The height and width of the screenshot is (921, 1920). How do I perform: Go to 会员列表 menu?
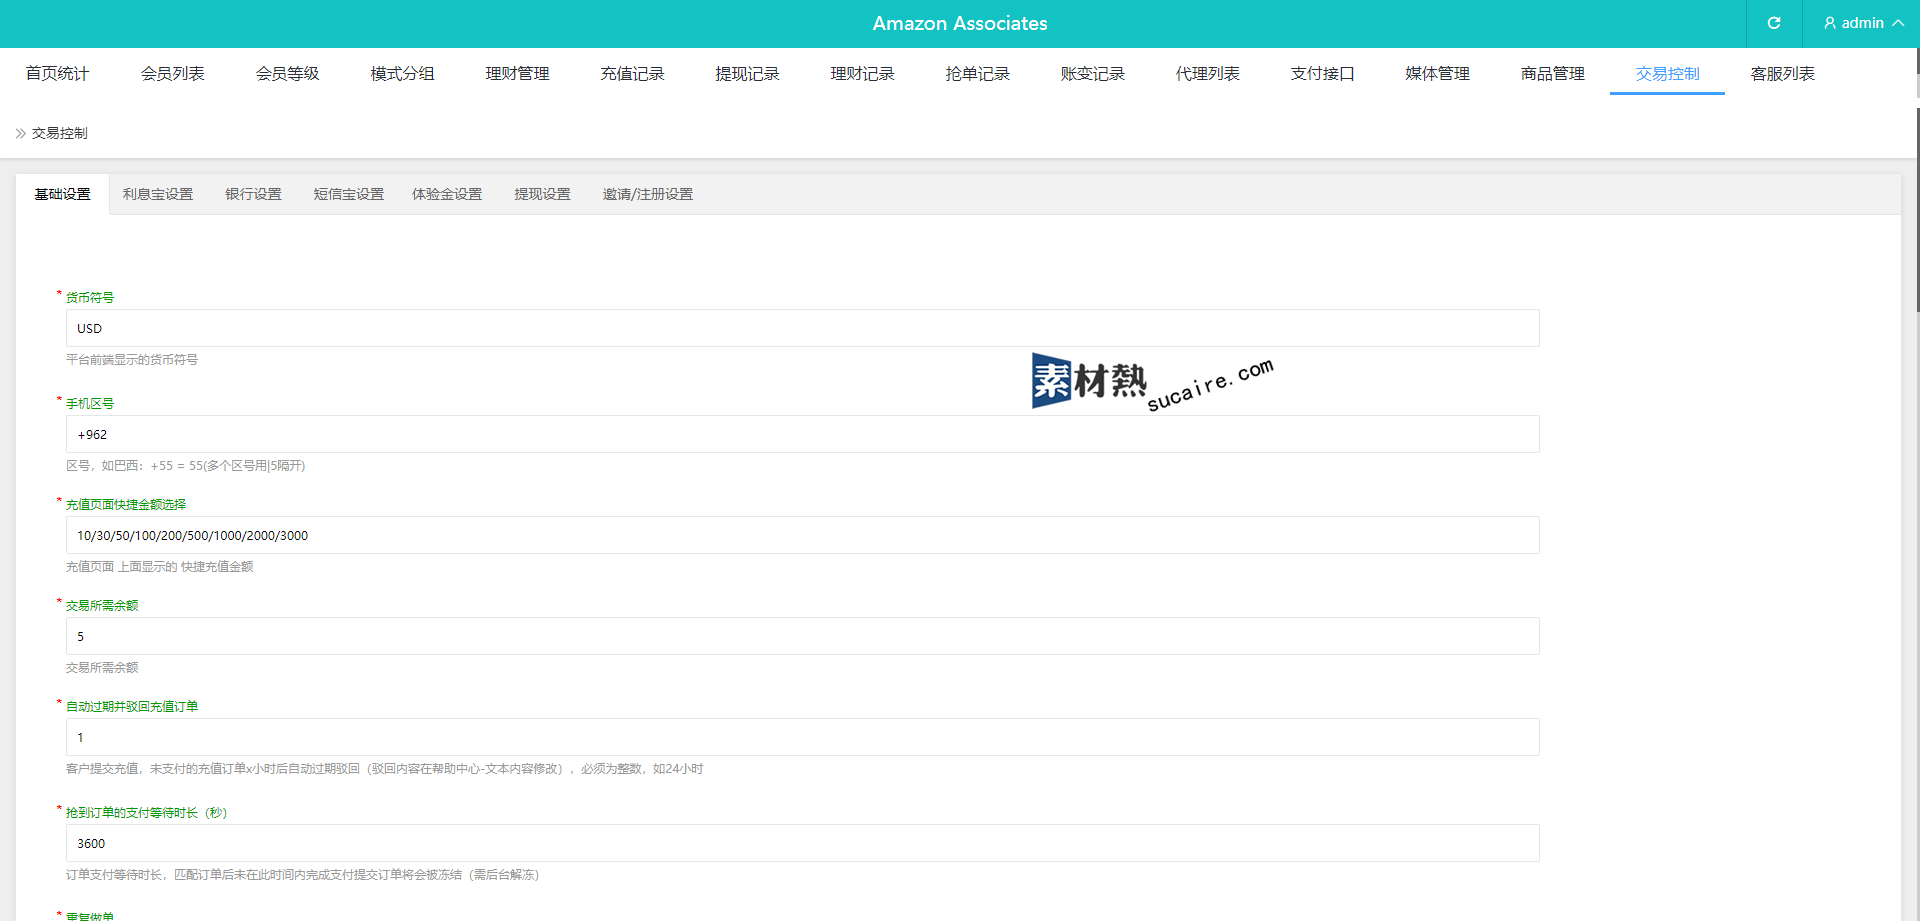coord(172,73)
